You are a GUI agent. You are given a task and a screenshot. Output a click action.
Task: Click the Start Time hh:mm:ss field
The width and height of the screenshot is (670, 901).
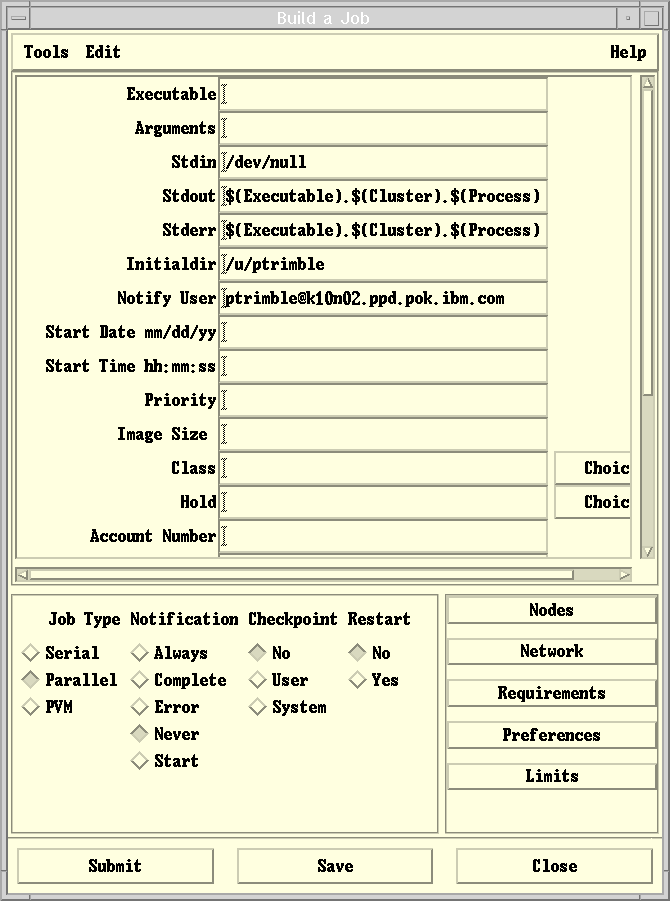pyautogui.click(x=383, y=366)
